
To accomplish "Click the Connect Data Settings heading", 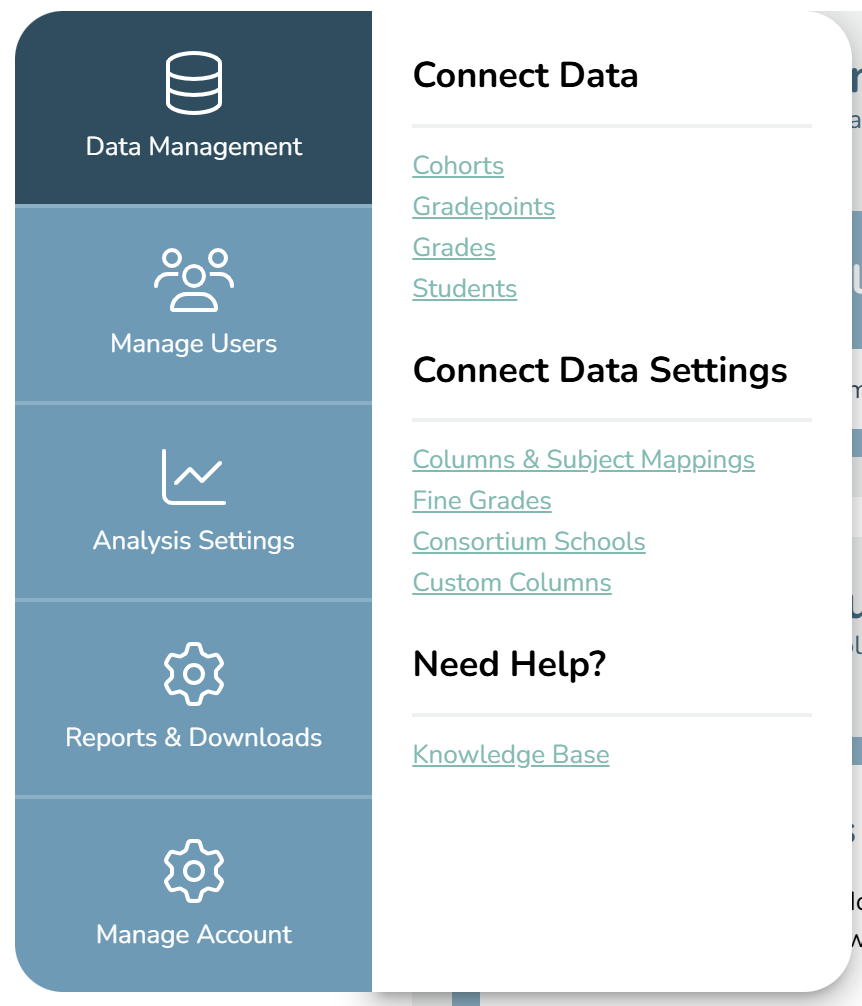I will coord(600,370).
